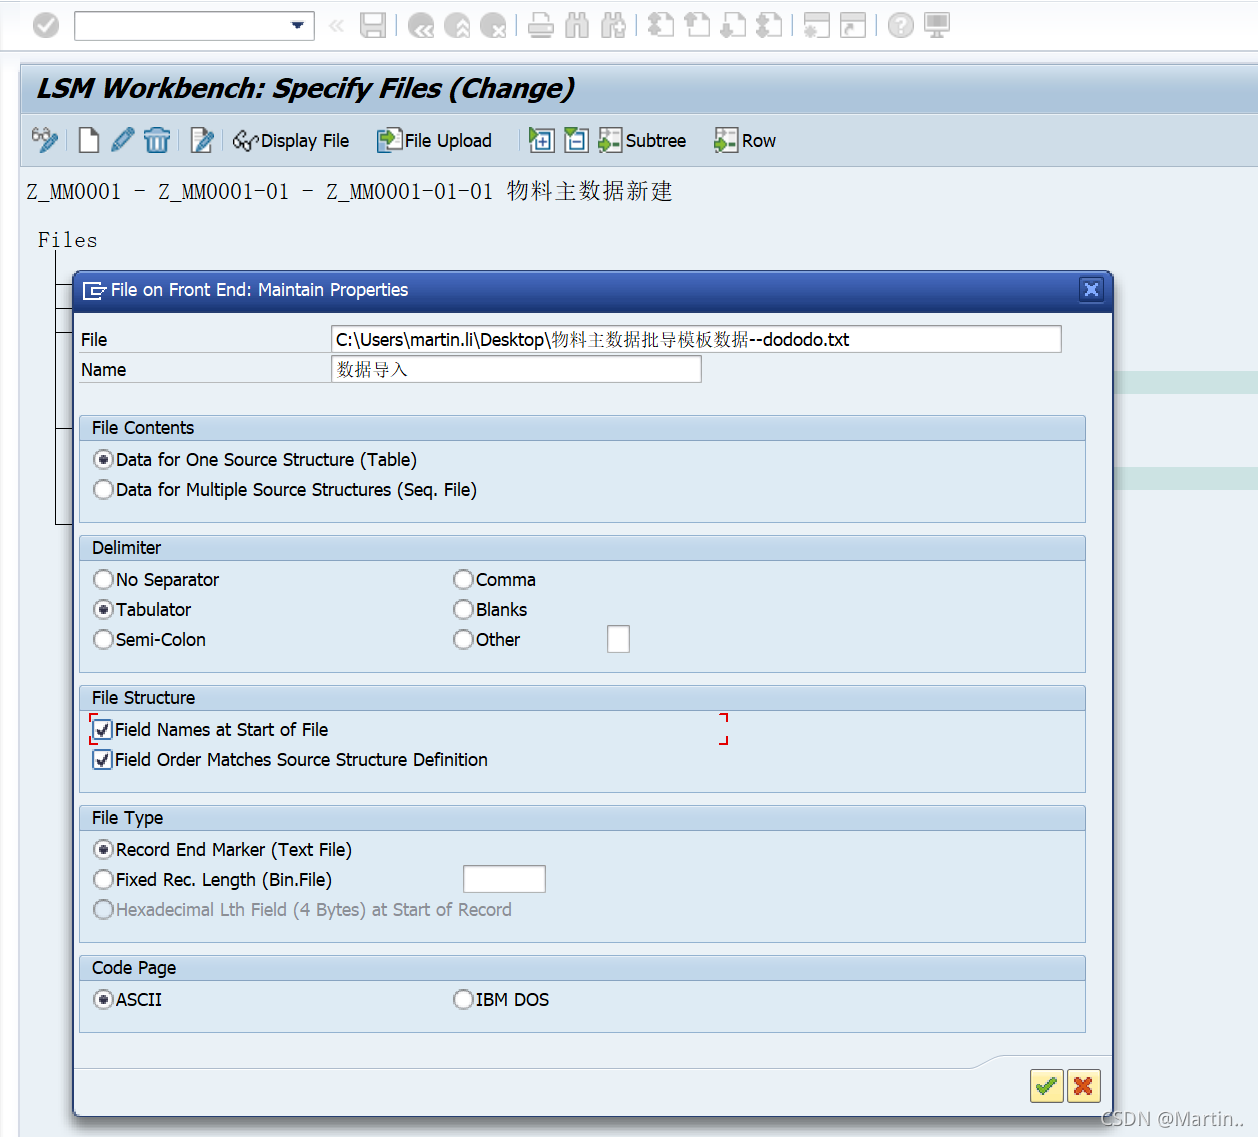Select Data for Multiple Source Structures option
The height and width of the screenshot is (1137, 1258).
coord(103,490)
